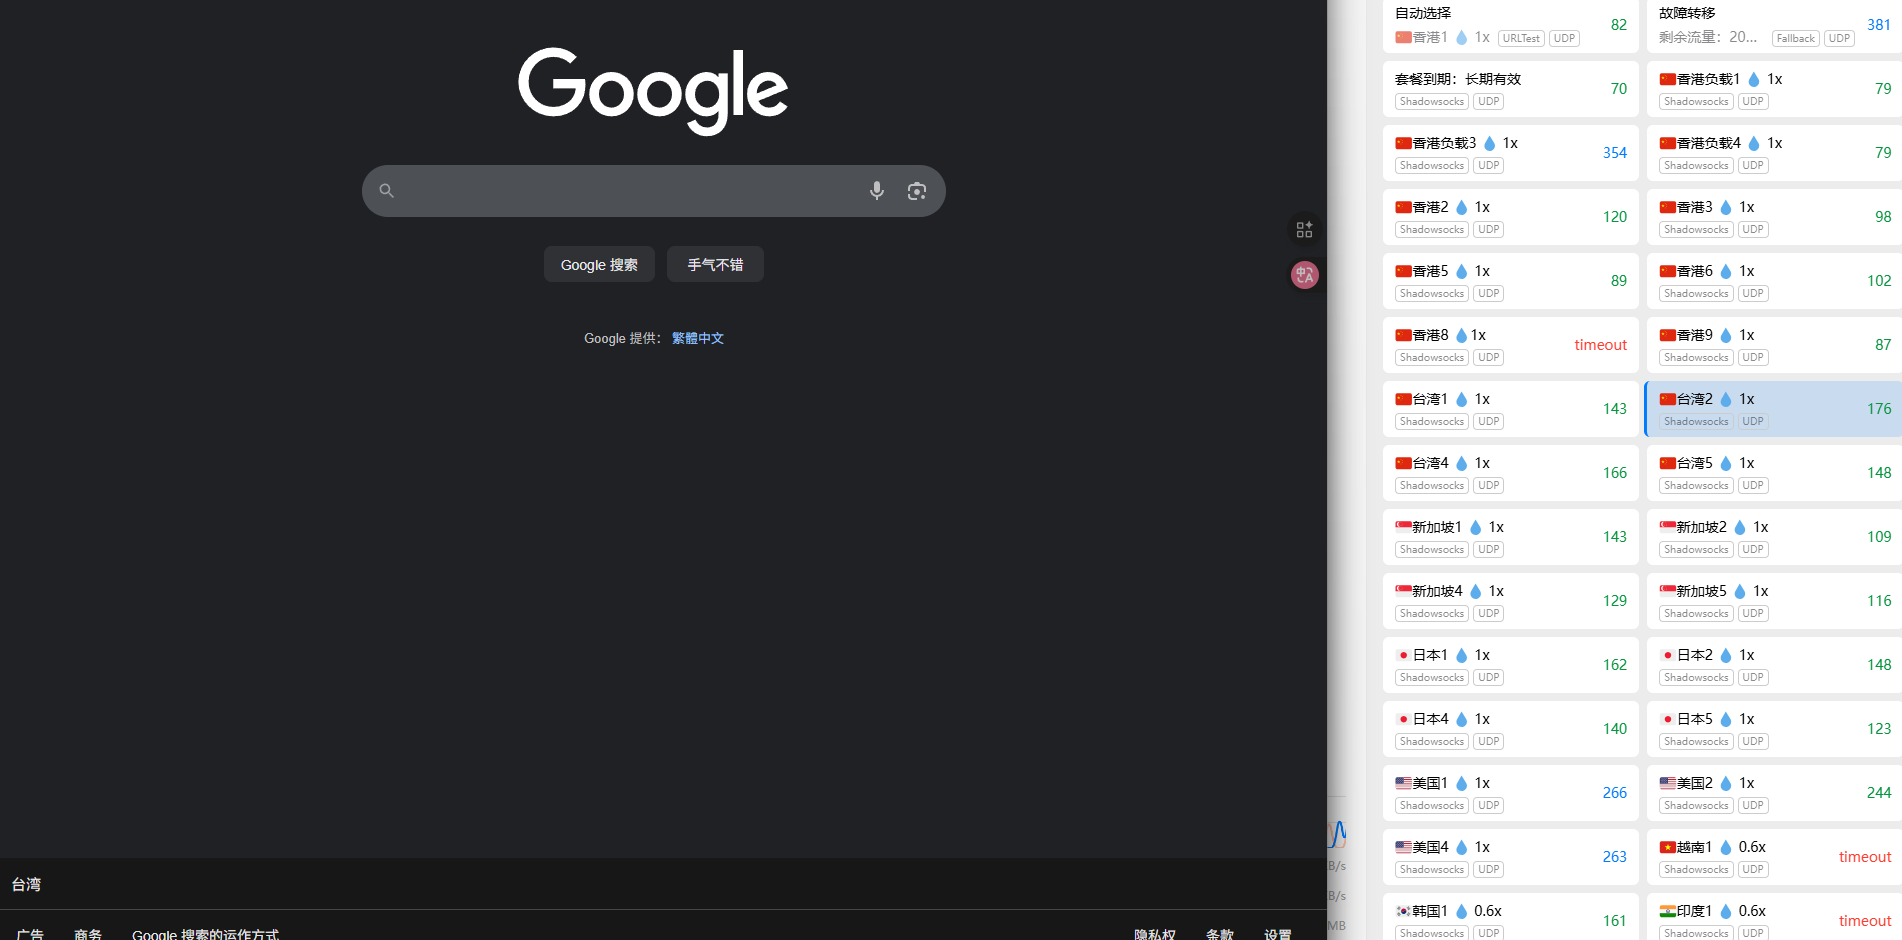Image resolution: width=1902 pixels, height=940 pixels.
Task: Click the Google logo
Action: [653, 90]
